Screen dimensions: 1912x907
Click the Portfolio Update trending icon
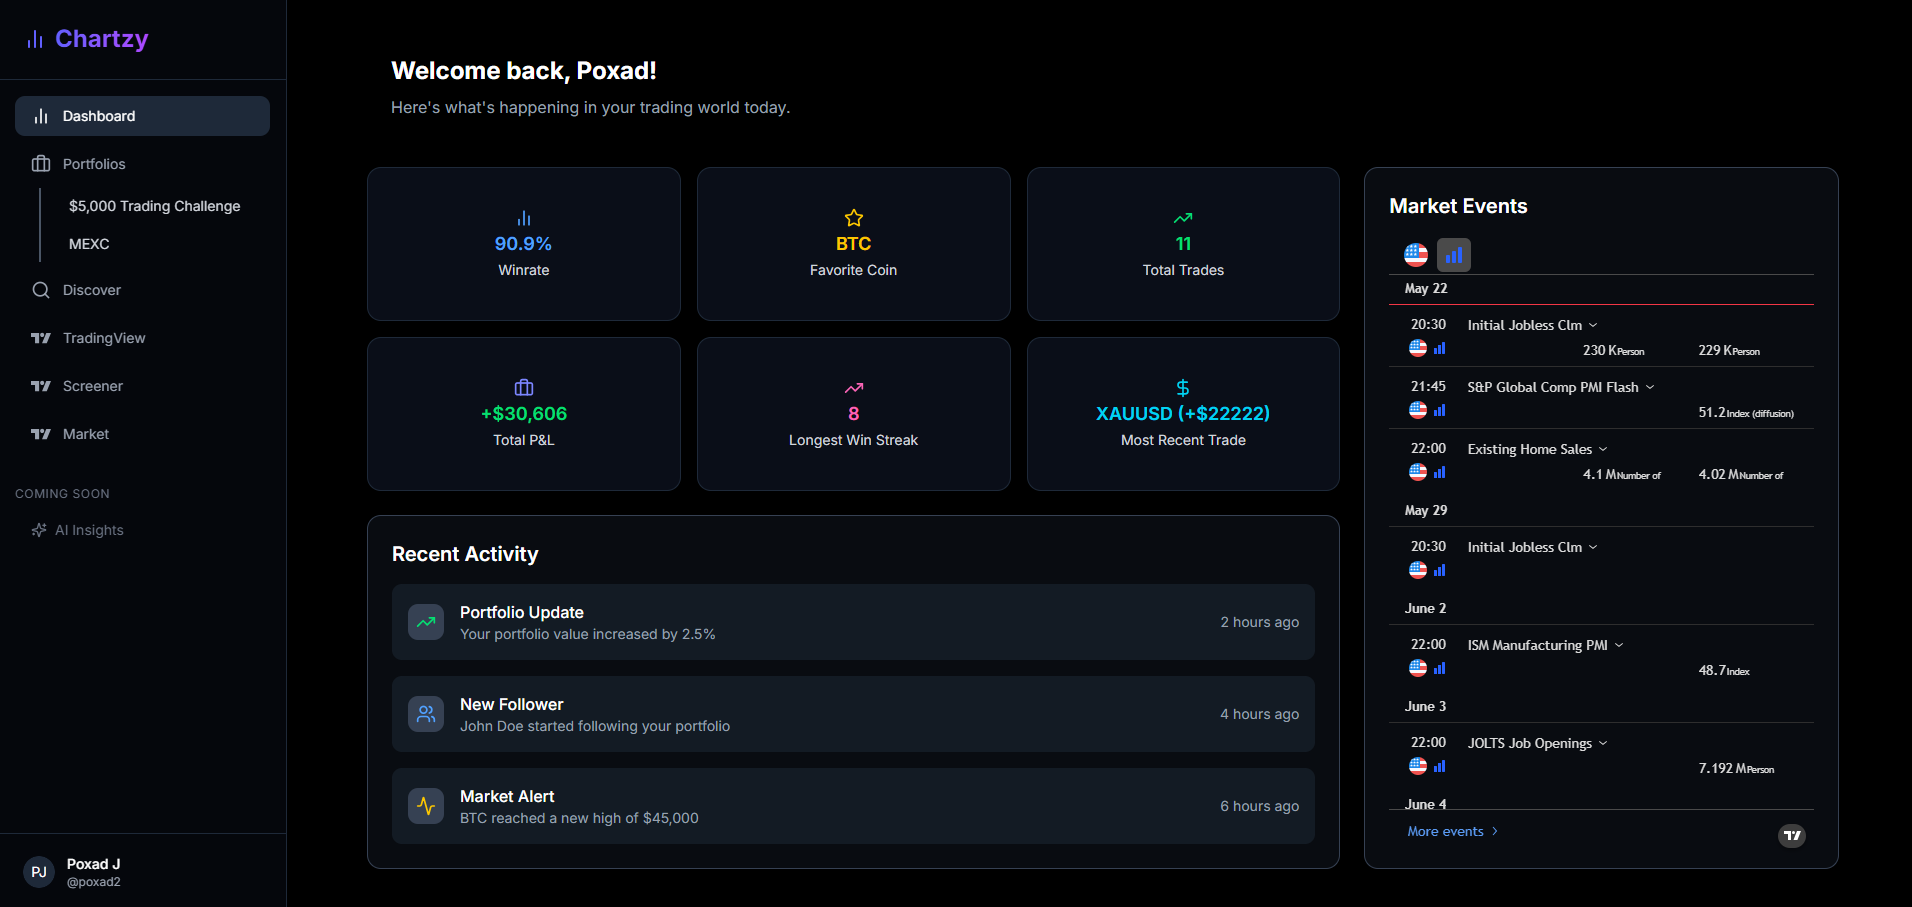426,622
